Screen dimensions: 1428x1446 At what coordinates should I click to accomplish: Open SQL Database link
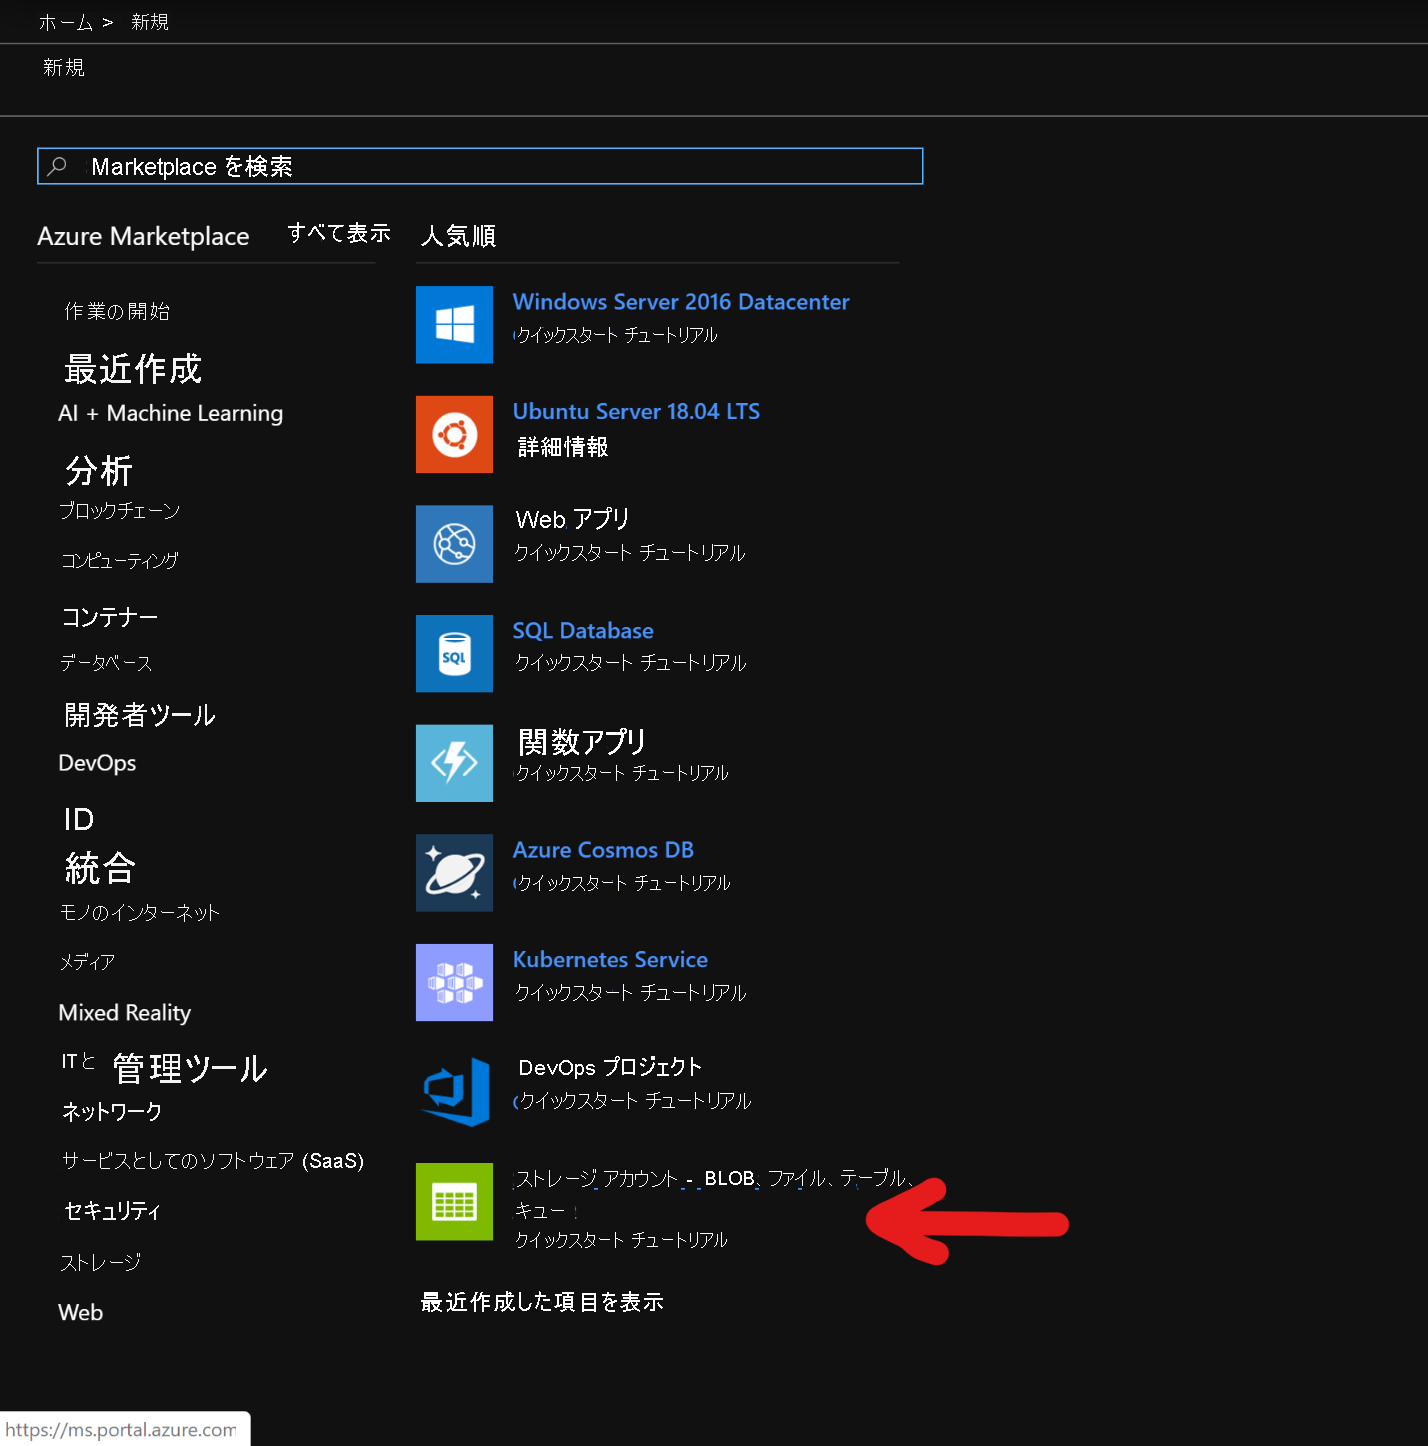point(583,631)
